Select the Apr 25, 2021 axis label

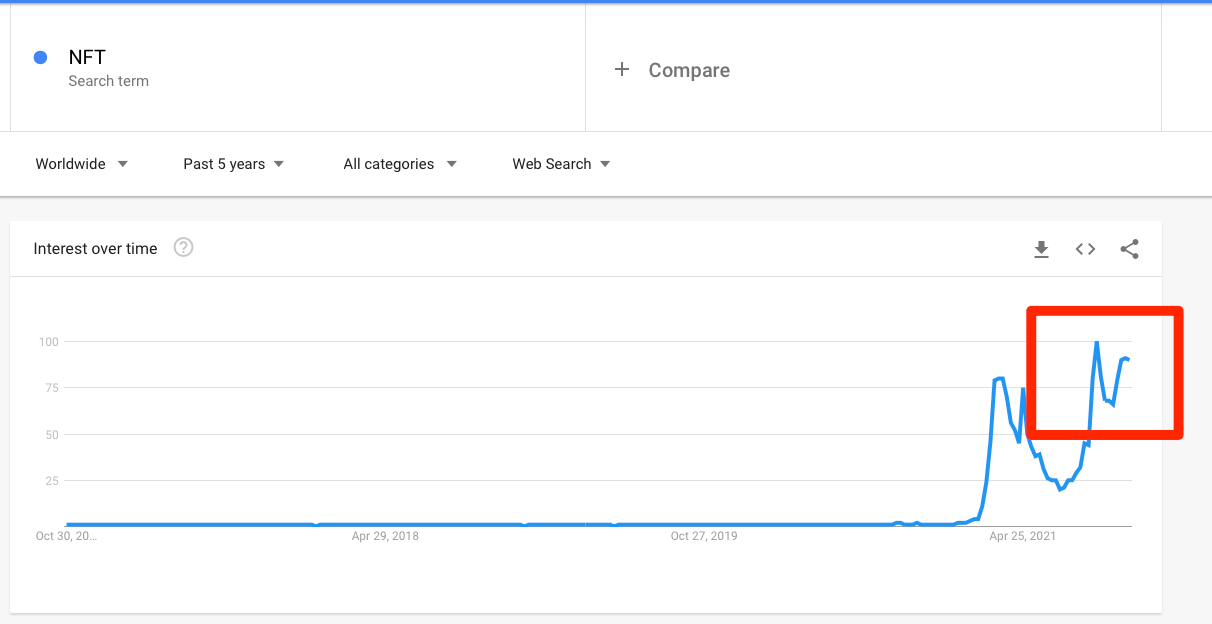point(1022,536)
